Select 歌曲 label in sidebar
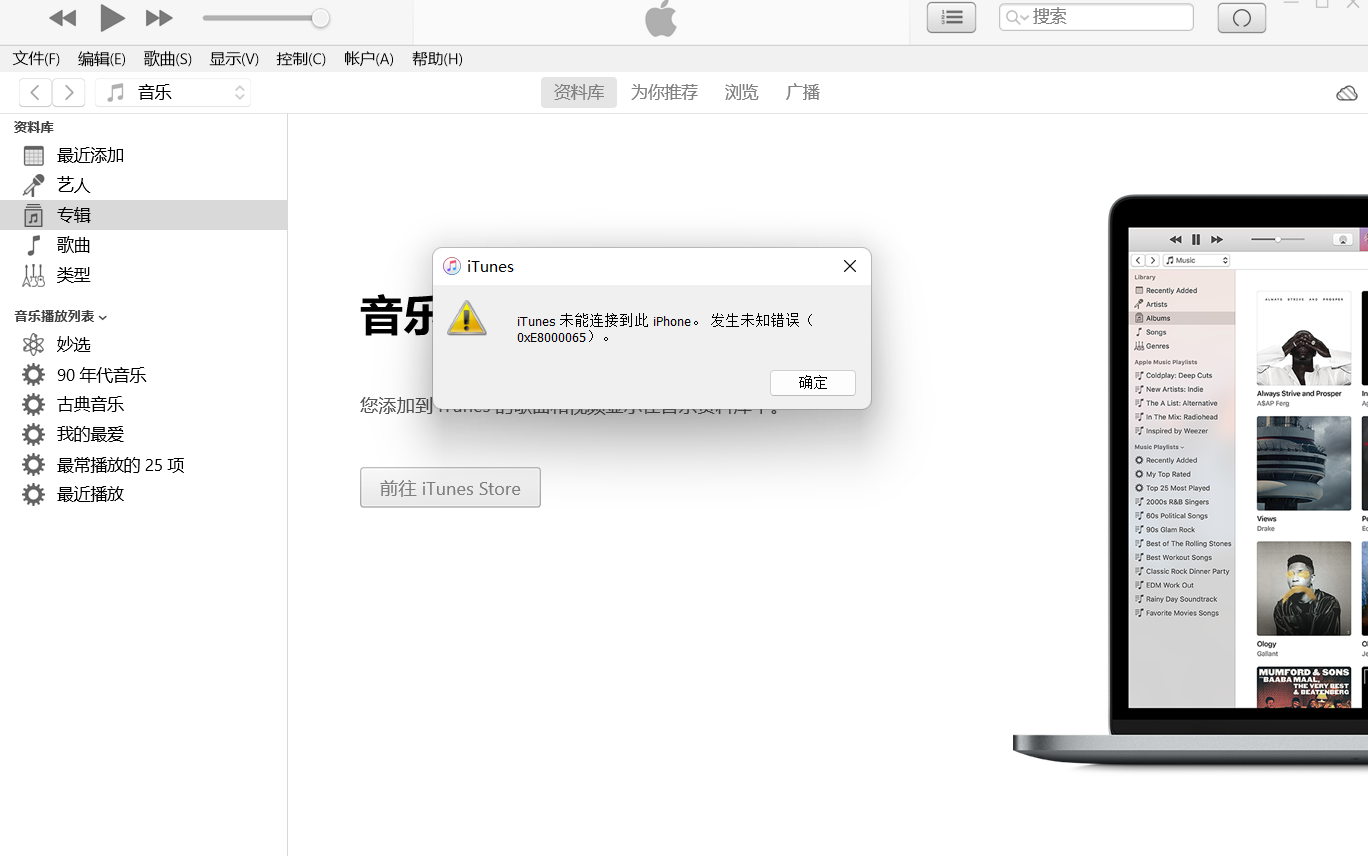1368x856 pixels. pos(74,245)
